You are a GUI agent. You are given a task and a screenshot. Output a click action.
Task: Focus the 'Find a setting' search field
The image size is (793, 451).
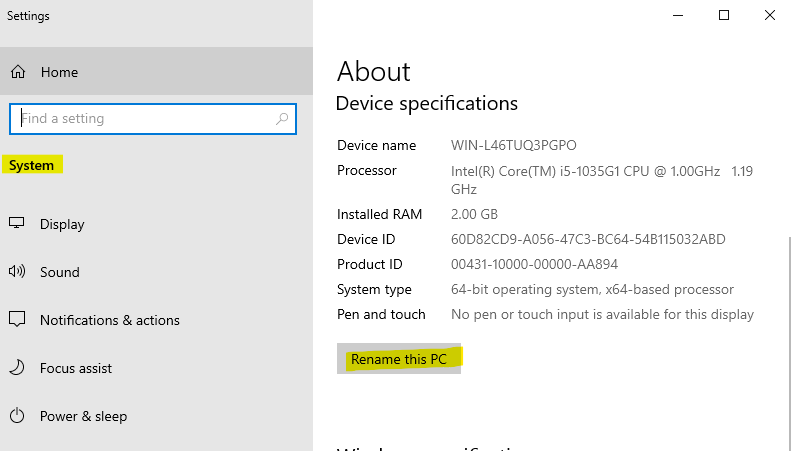click(x=140, y=119)
